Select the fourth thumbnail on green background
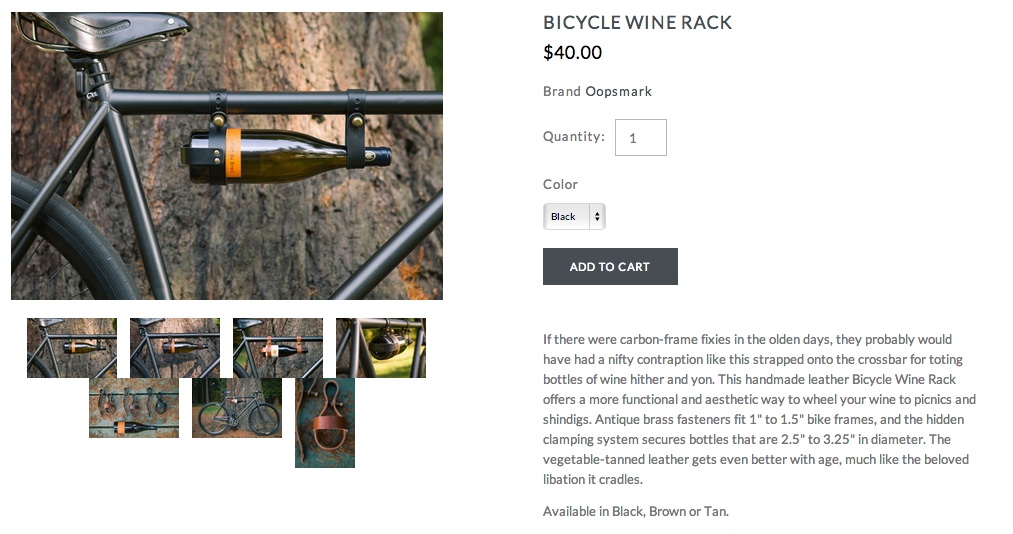The height and width of the screenshot is (534, 1013). coord(381,347)
